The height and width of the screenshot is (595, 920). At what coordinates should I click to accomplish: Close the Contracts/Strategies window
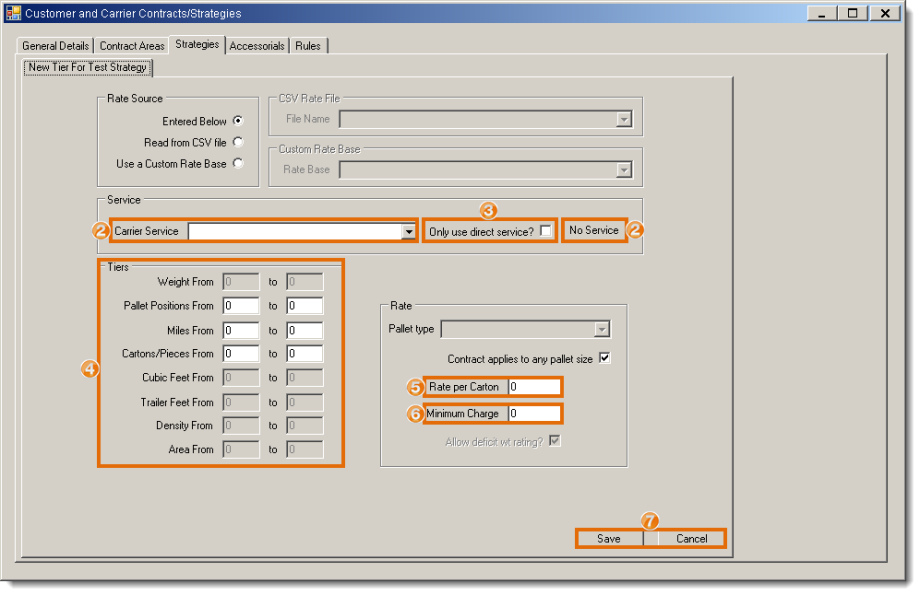pyautogui.click(x=885, y=13)
